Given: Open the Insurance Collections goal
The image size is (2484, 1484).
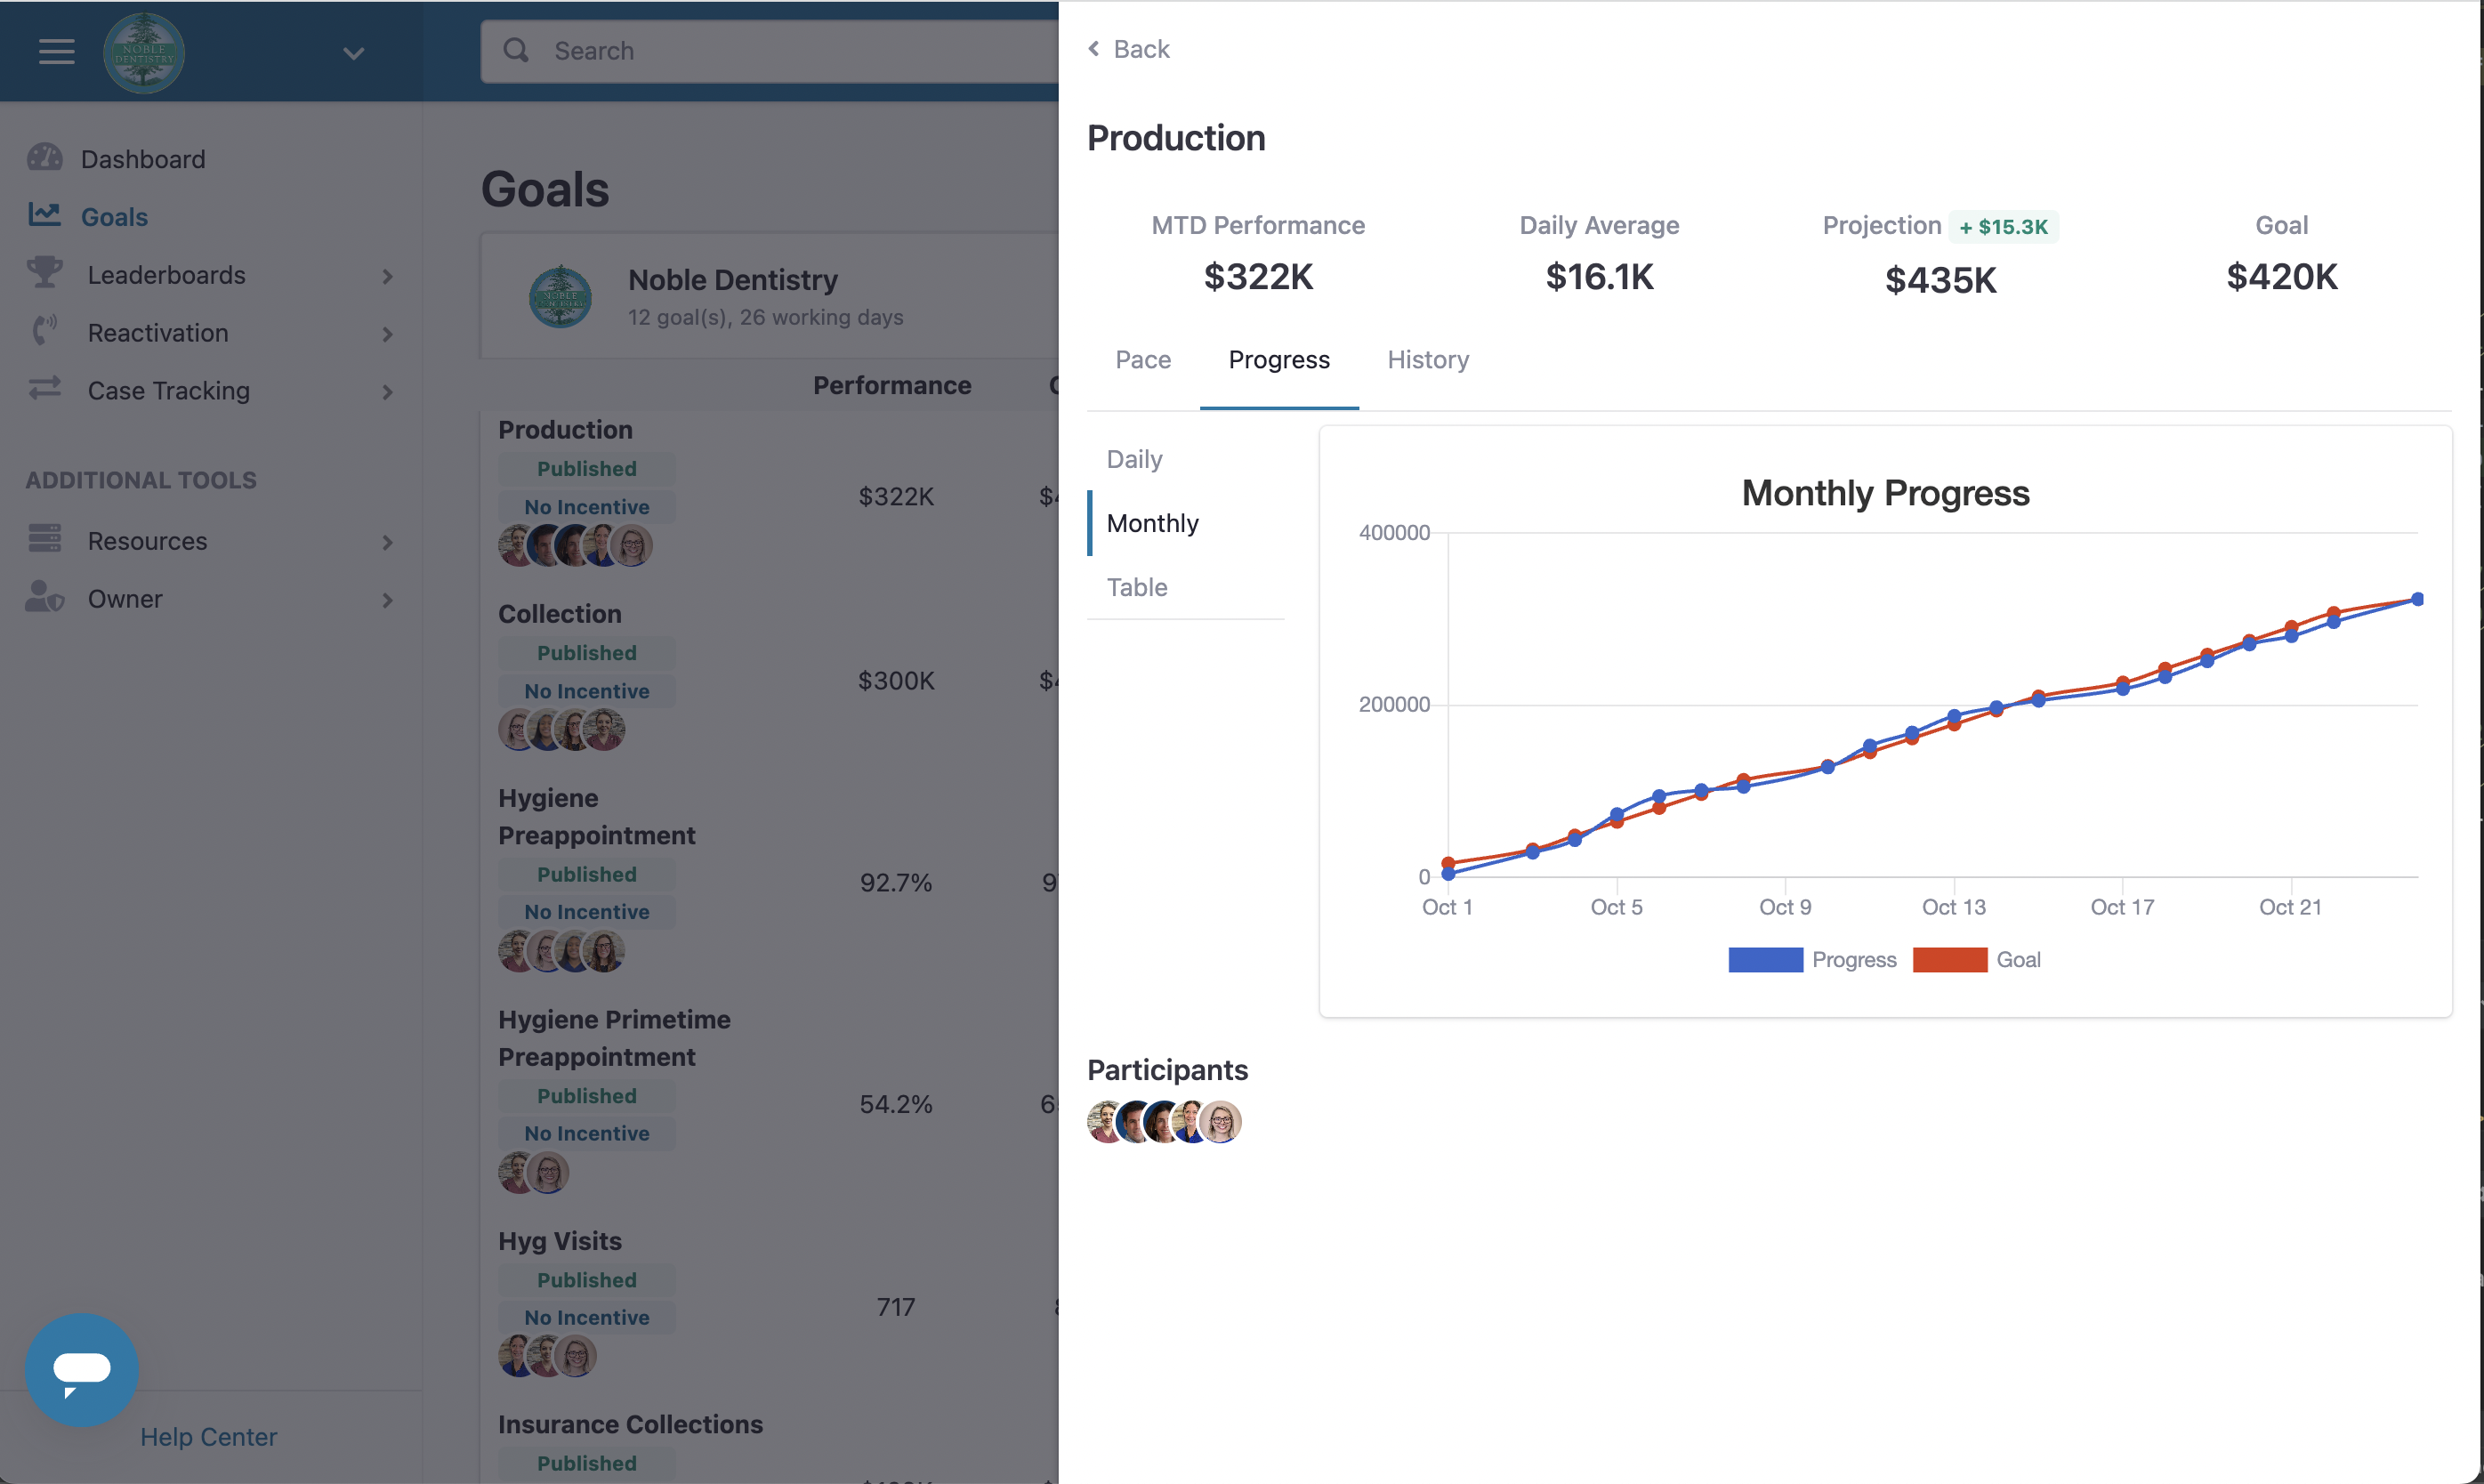Looking at the screenshot, I should (x=631, y=1425).
